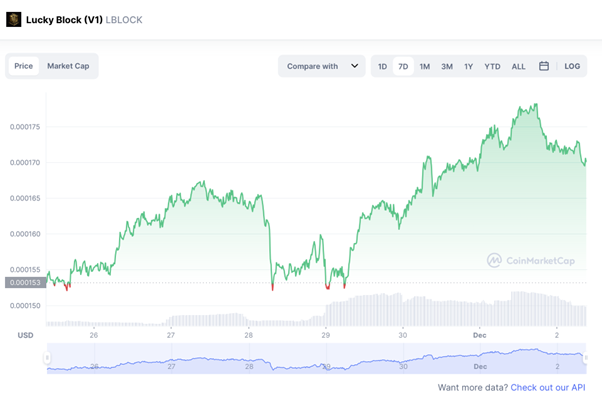Open the Compare with dropdown
Viewport: 602px width, 399px height.
pos(322,66)
